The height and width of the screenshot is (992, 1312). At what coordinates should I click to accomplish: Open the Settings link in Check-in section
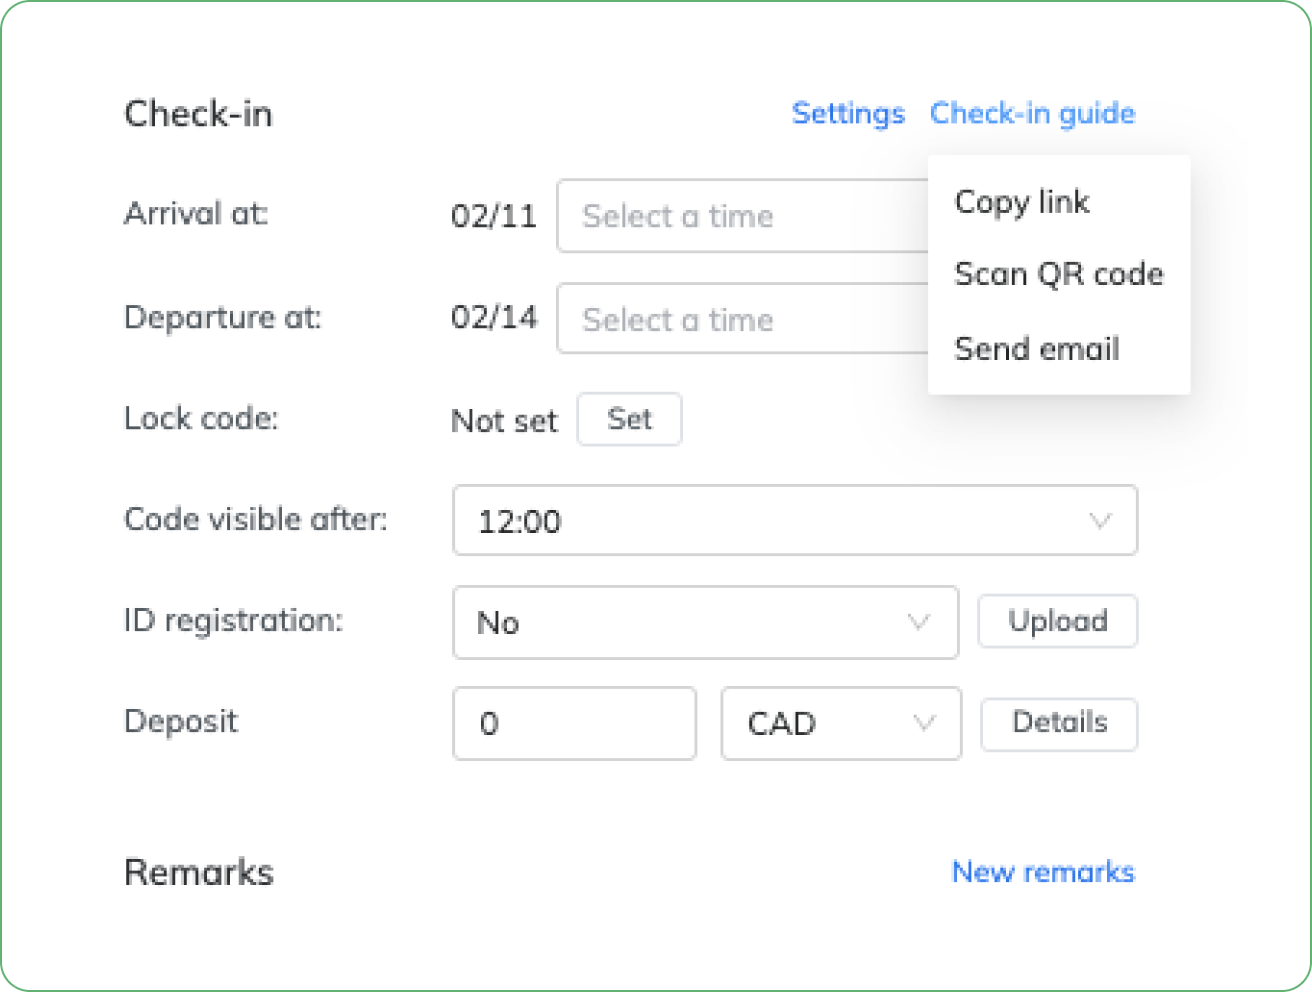point(848,114)
